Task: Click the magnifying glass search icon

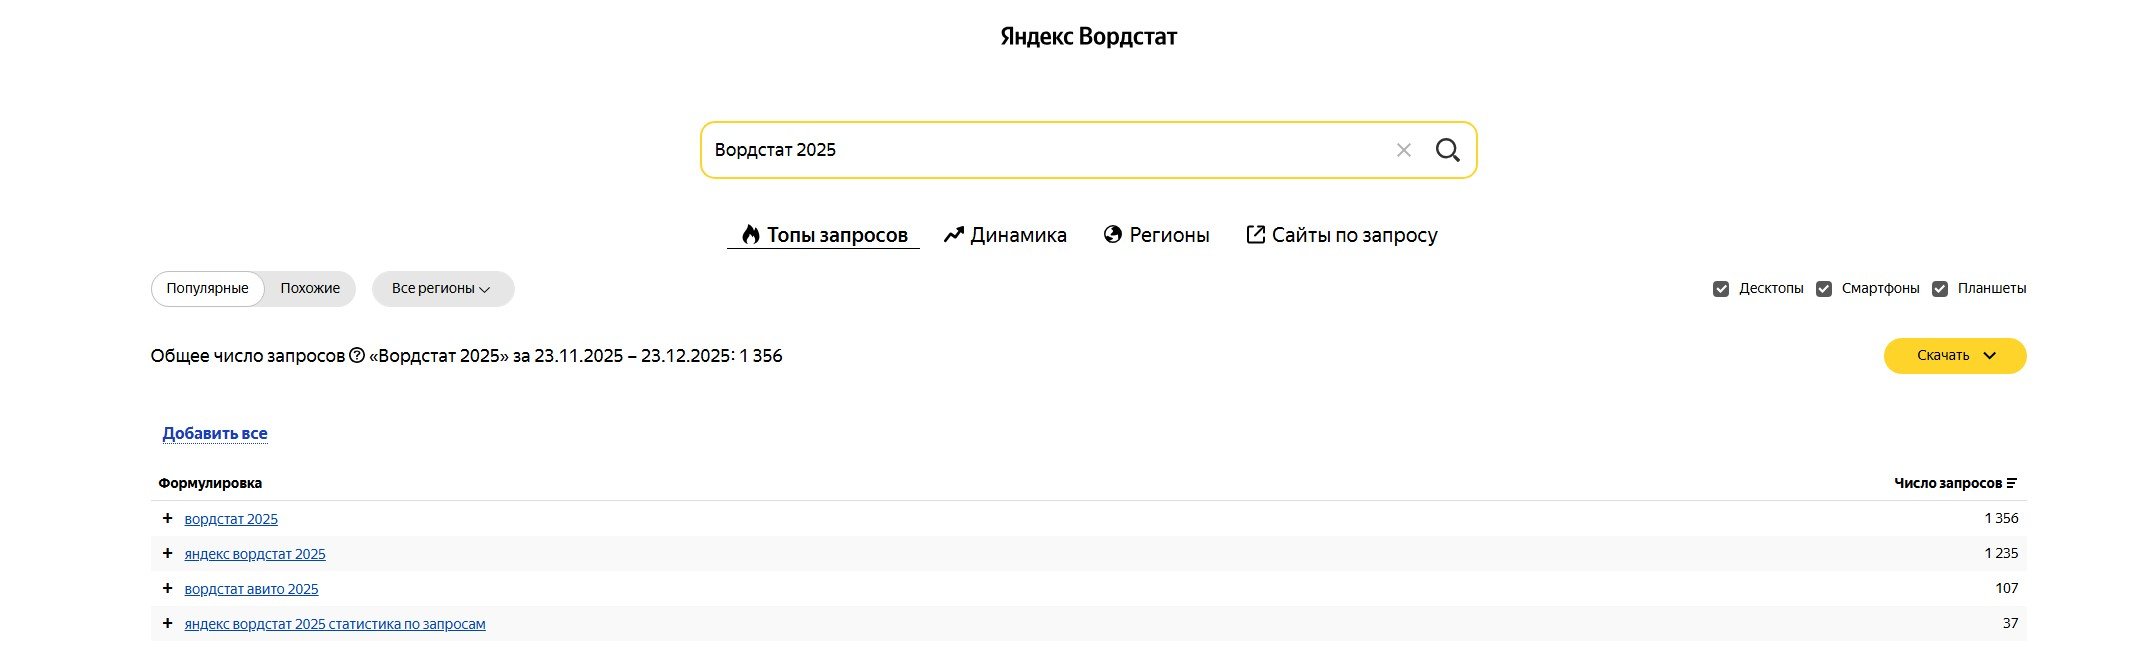Action: 1447,150
